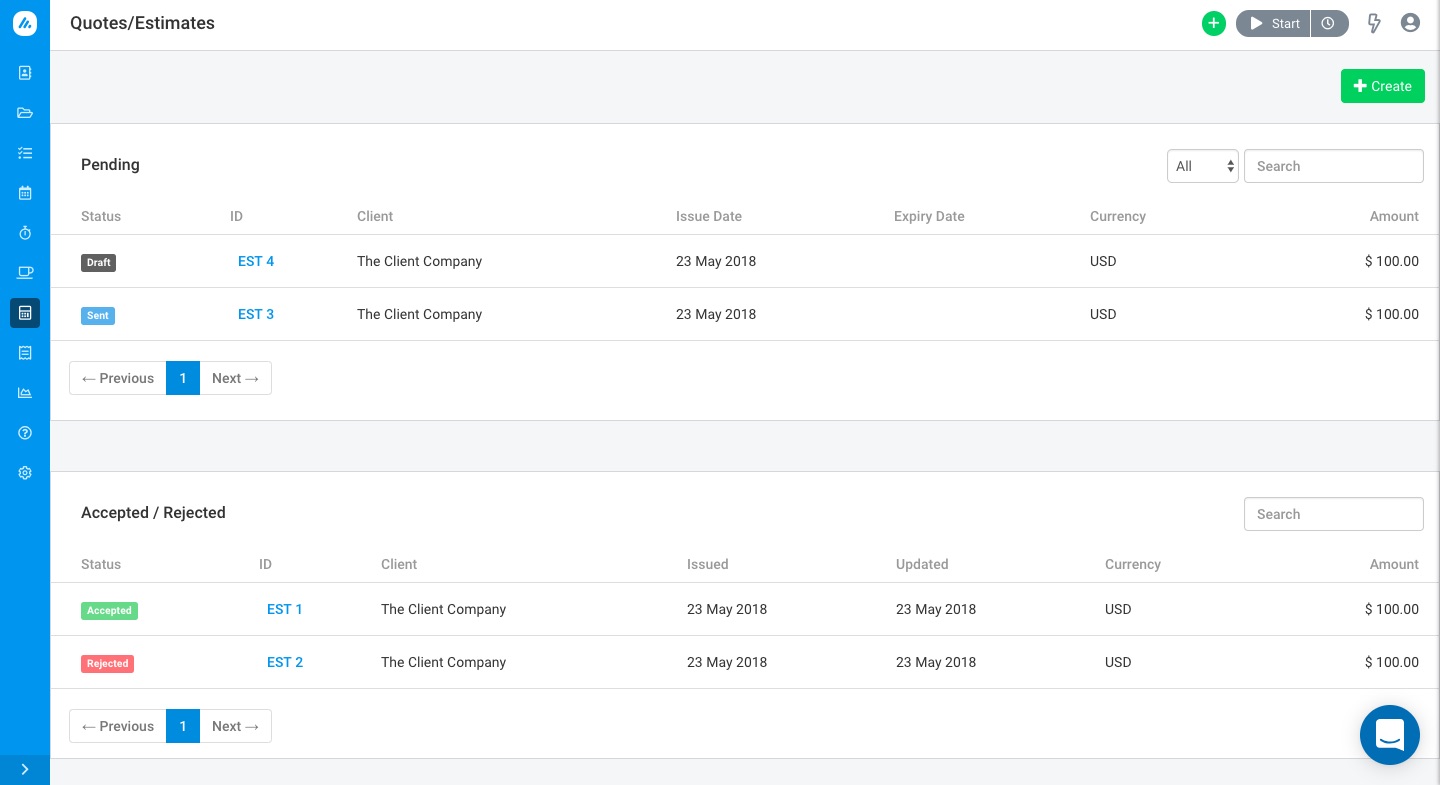Open the lightning bolt activity icon
The image size is (1440, 785).
[x=1374, y=24]
